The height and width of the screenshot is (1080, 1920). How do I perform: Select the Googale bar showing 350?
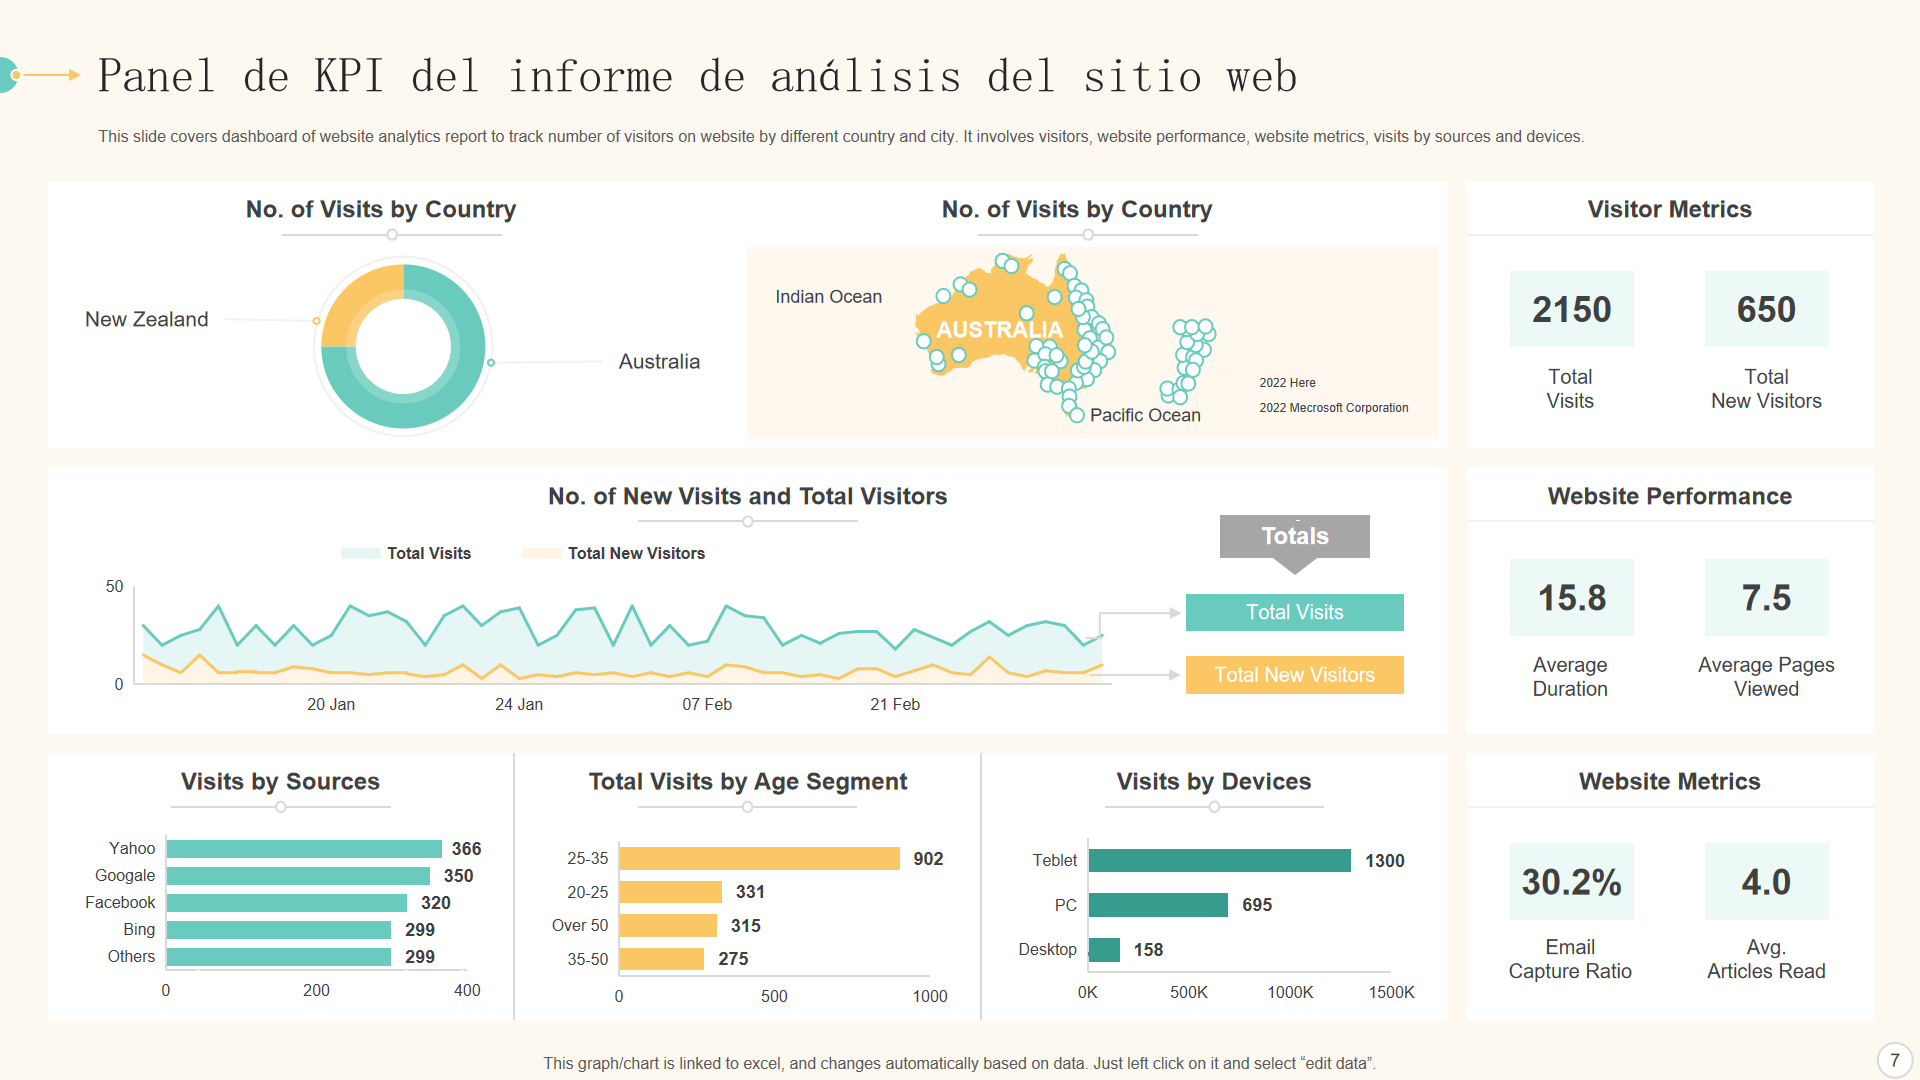pos(298,876)
